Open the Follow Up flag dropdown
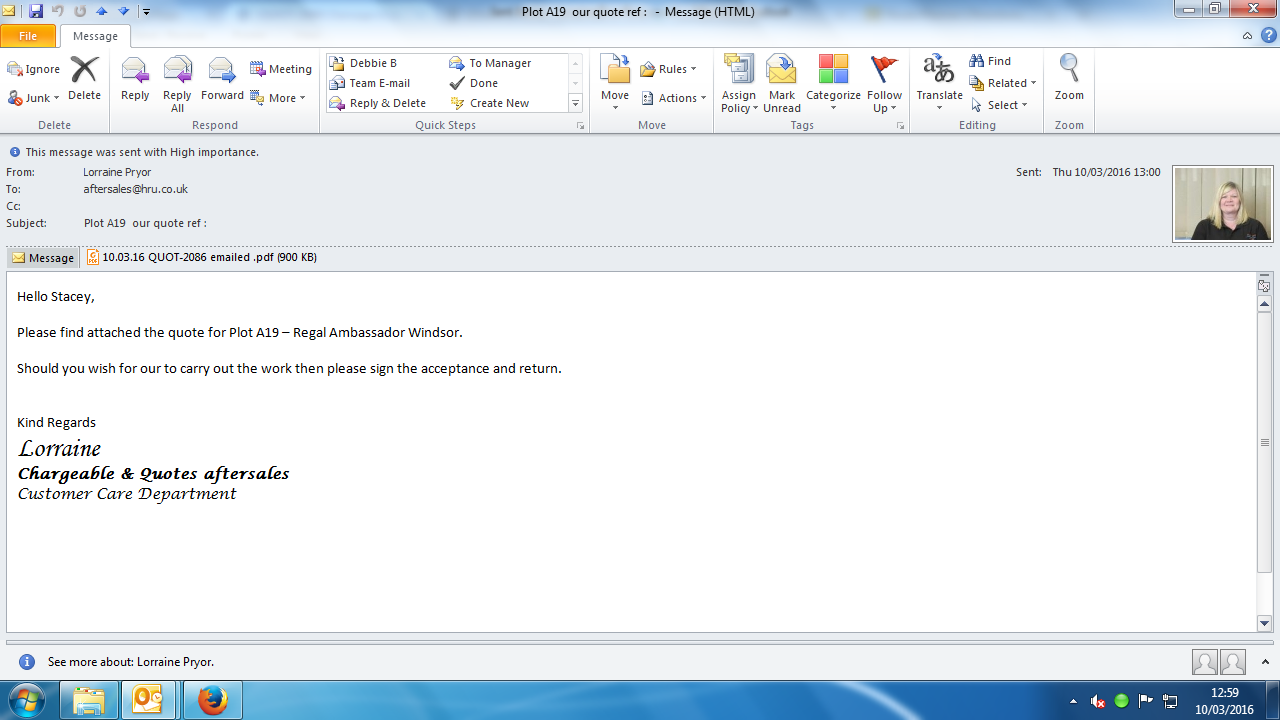 tap(884, 85)
